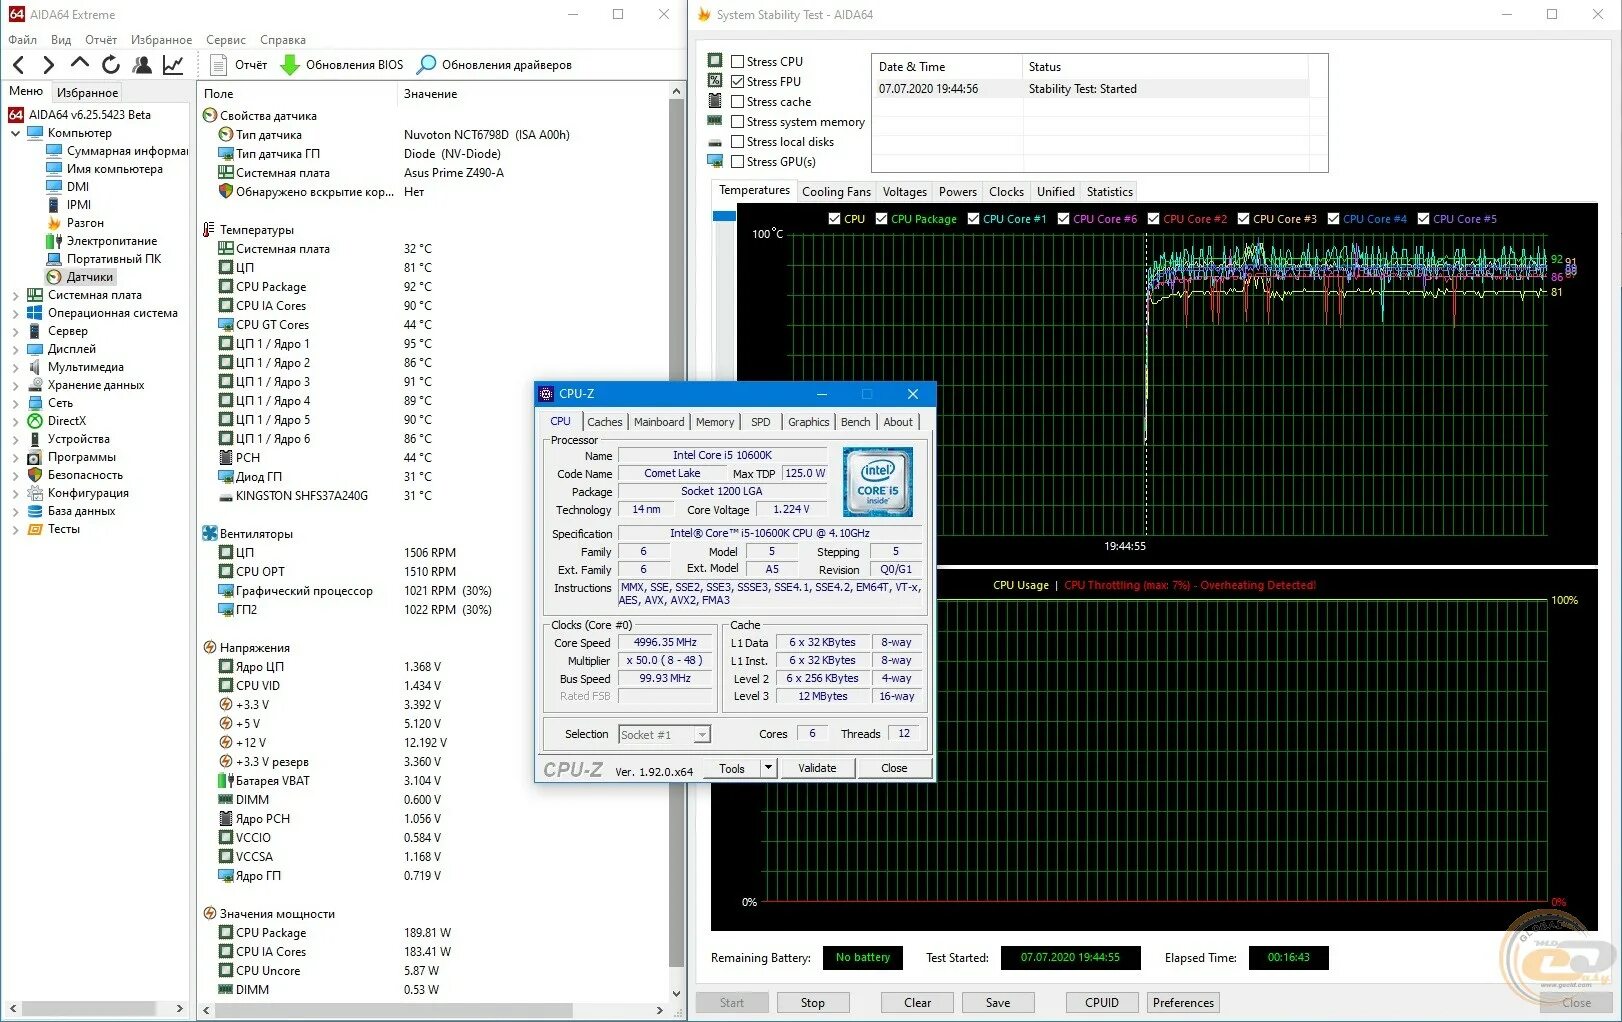The width and height of the screenshot is (1622, 1022).
Task: Click the Intel Core i5 logo in CPU-Z
Action: pyautogui.click(x=877, y=481)
